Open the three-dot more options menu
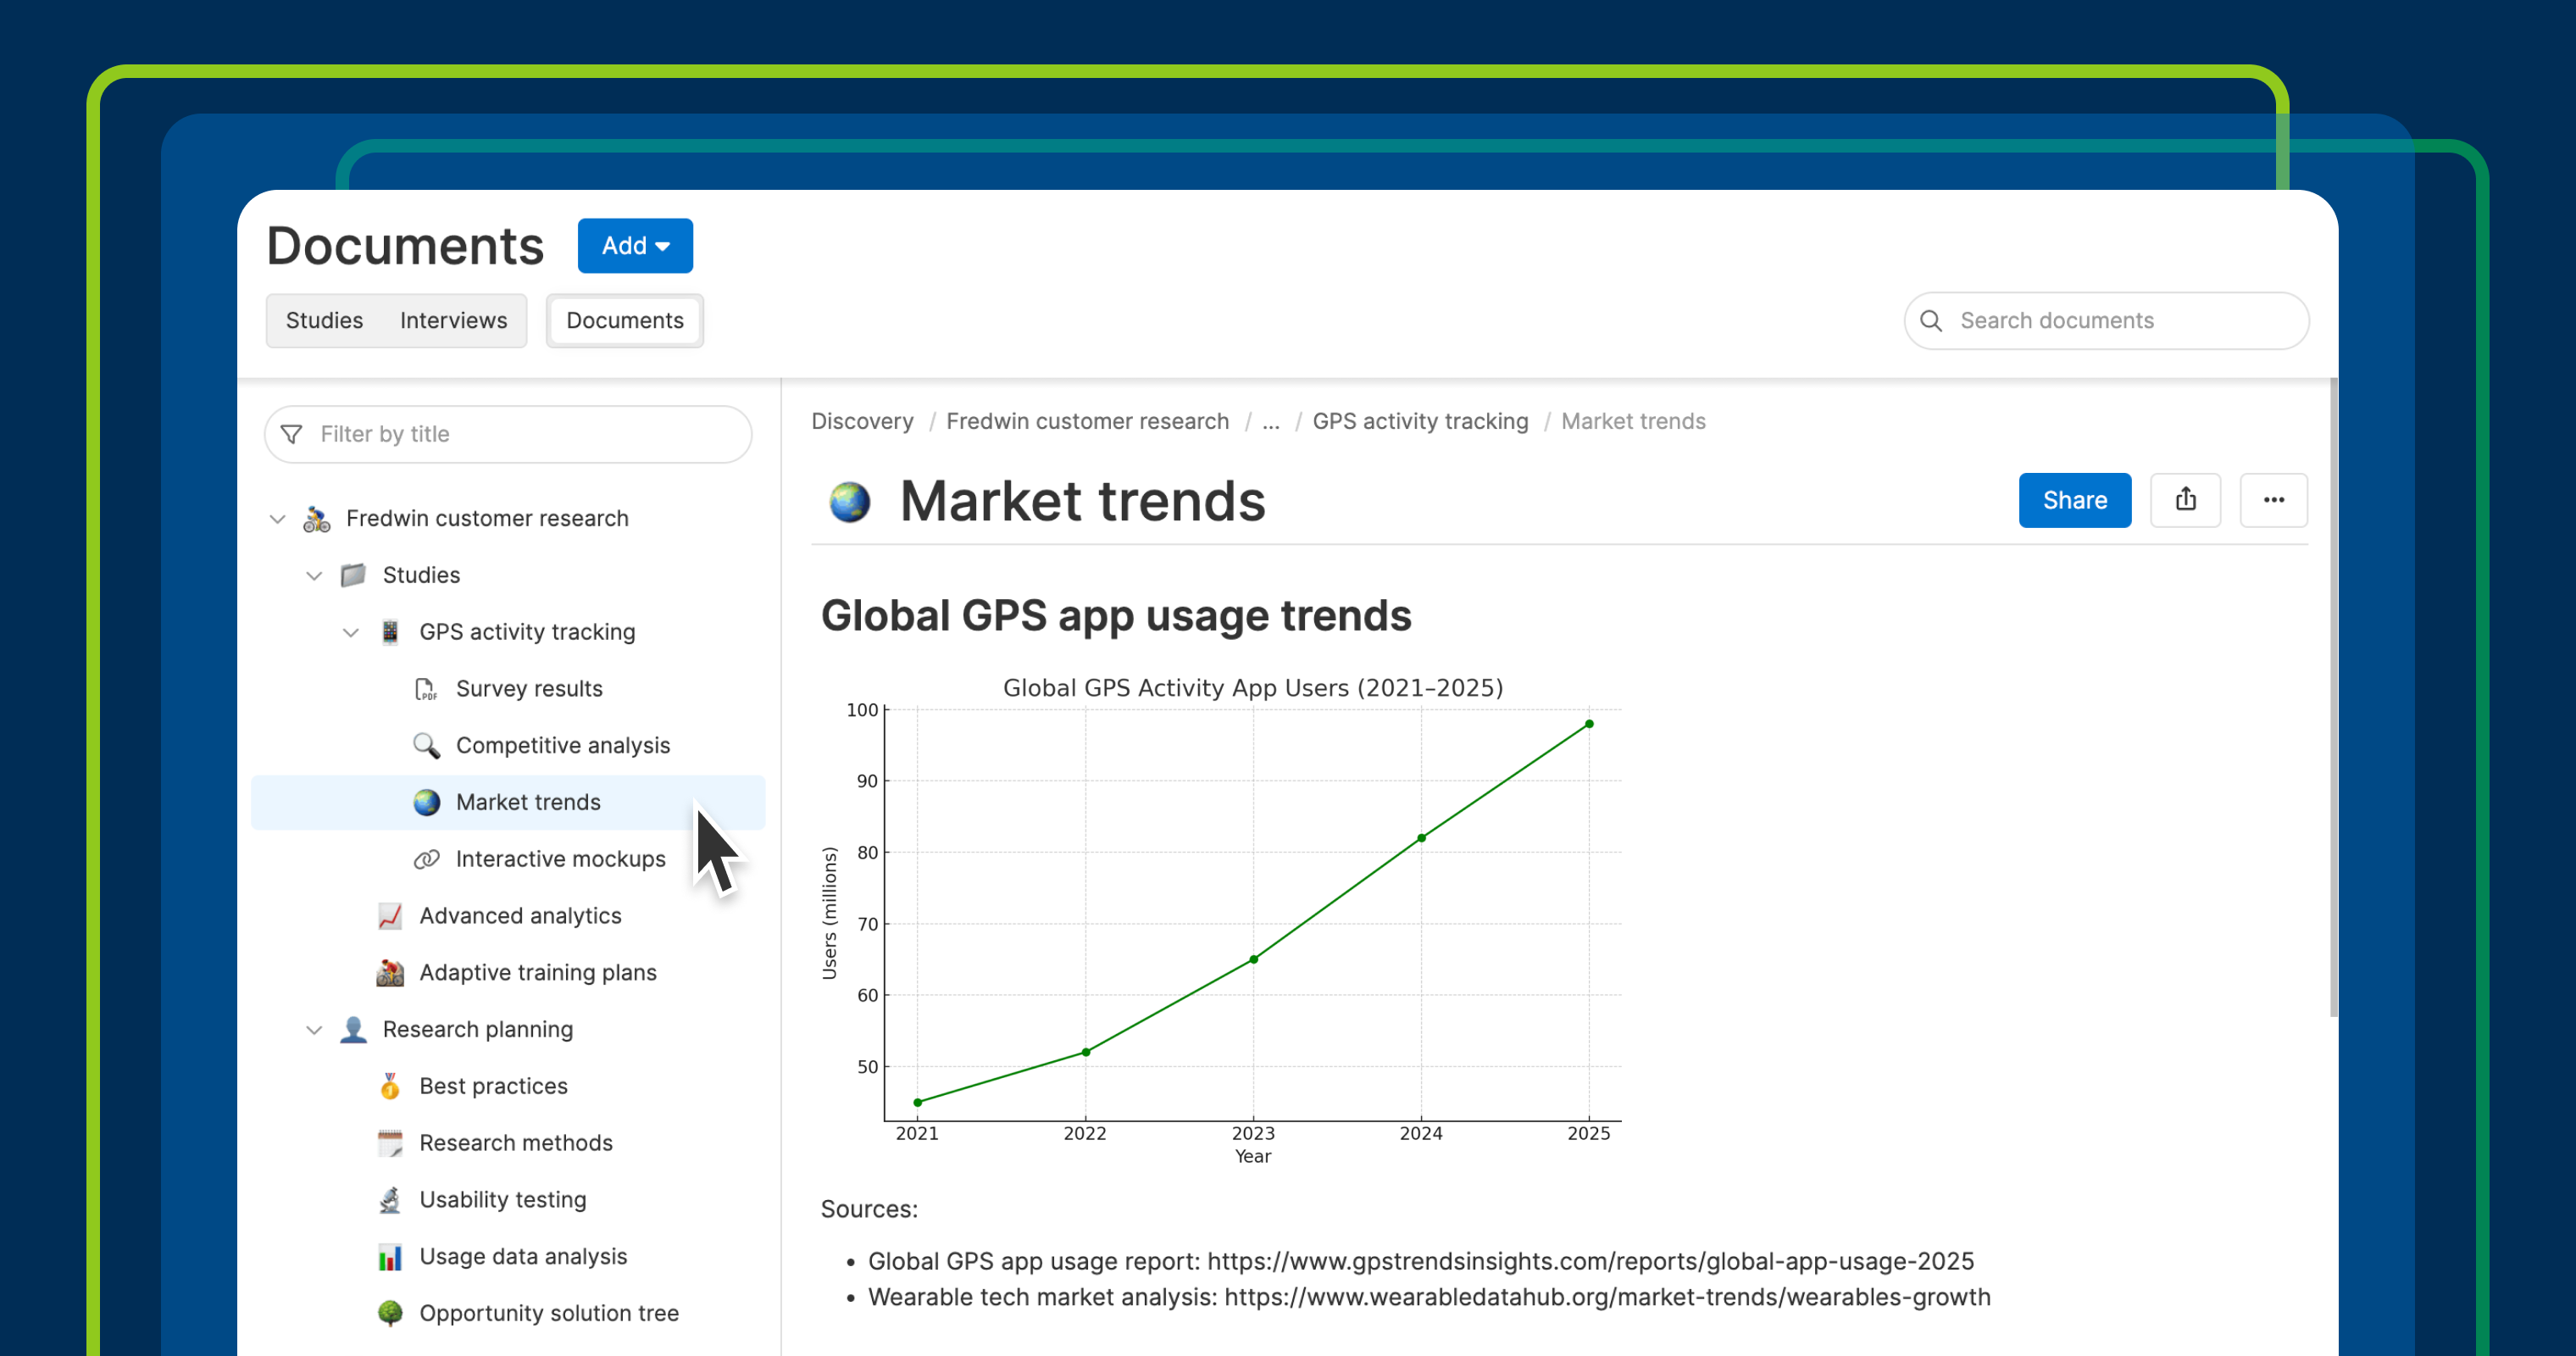2576x1356 pixels. [x=2273, y=500]
